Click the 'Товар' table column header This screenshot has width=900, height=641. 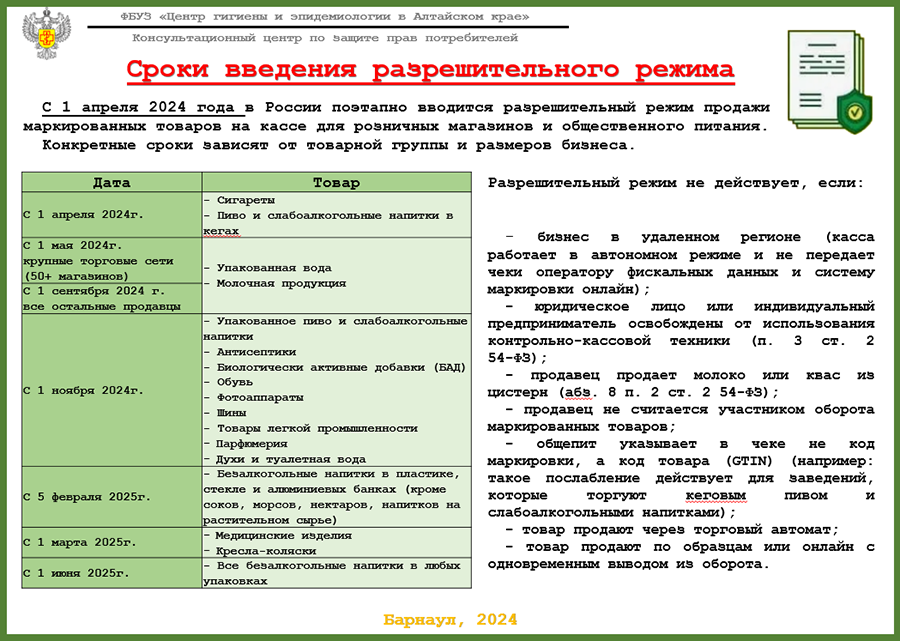pyautogui.click(x=336, y=183)
